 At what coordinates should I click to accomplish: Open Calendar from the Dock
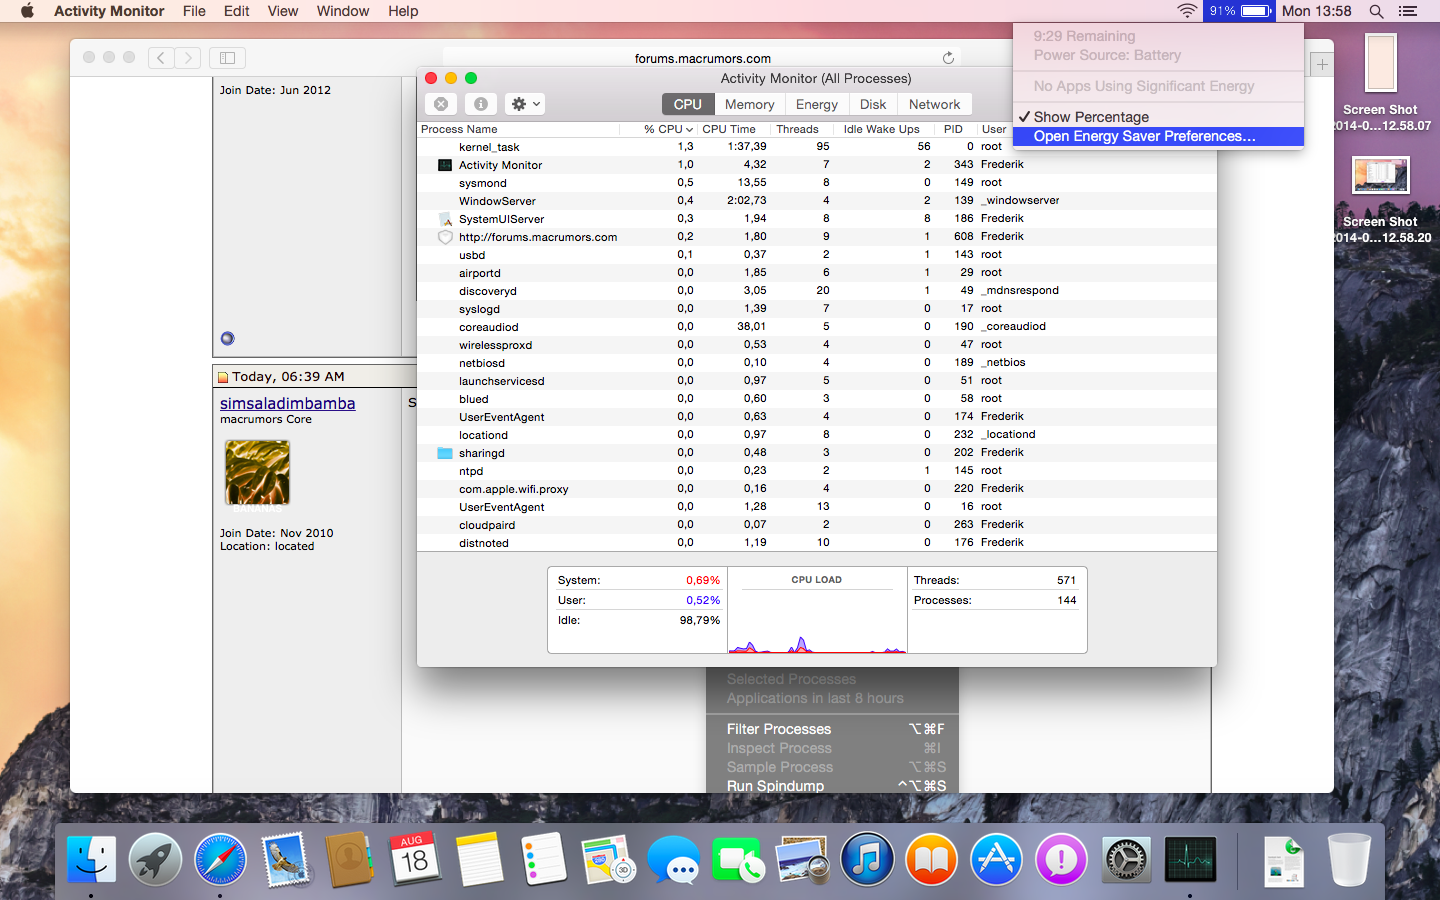[x=414, y=860]
